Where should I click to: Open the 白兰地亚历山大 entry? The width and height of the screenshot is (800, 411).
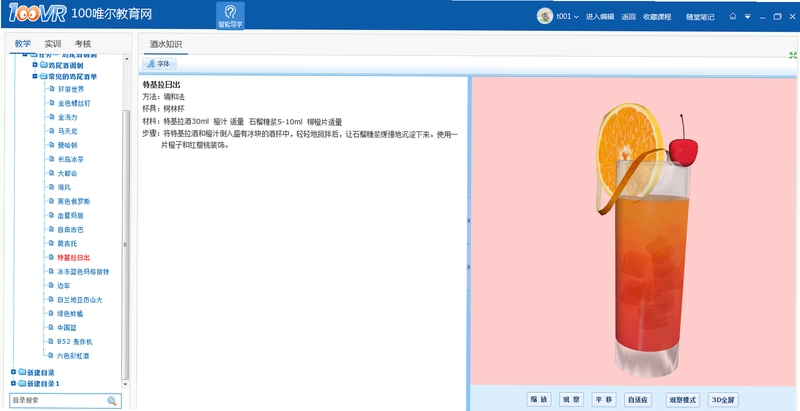coord(80,300)
